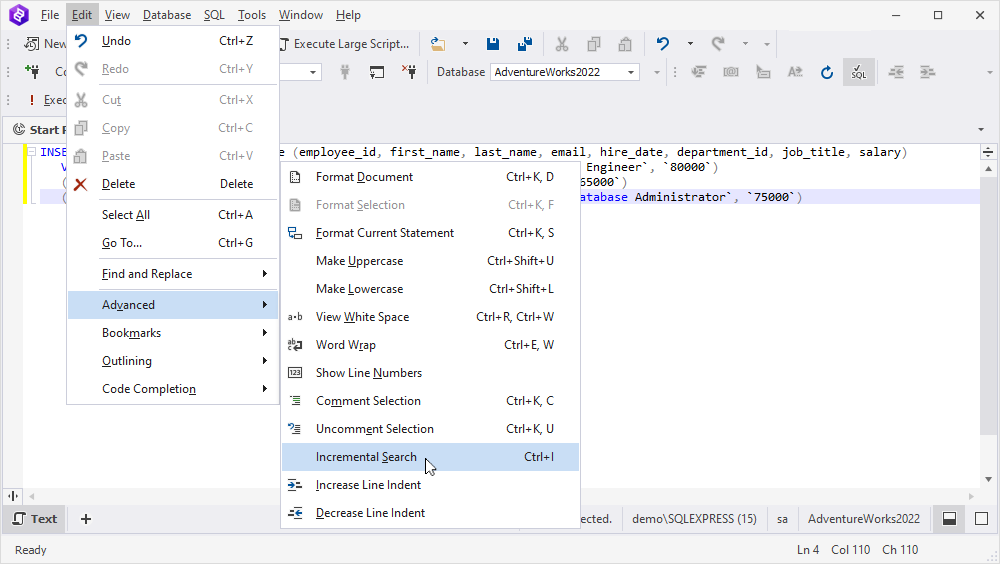This screenshot has height=564, width=1000.
Task: Click the Increase Line Indent icon
Action: (295, 485)
